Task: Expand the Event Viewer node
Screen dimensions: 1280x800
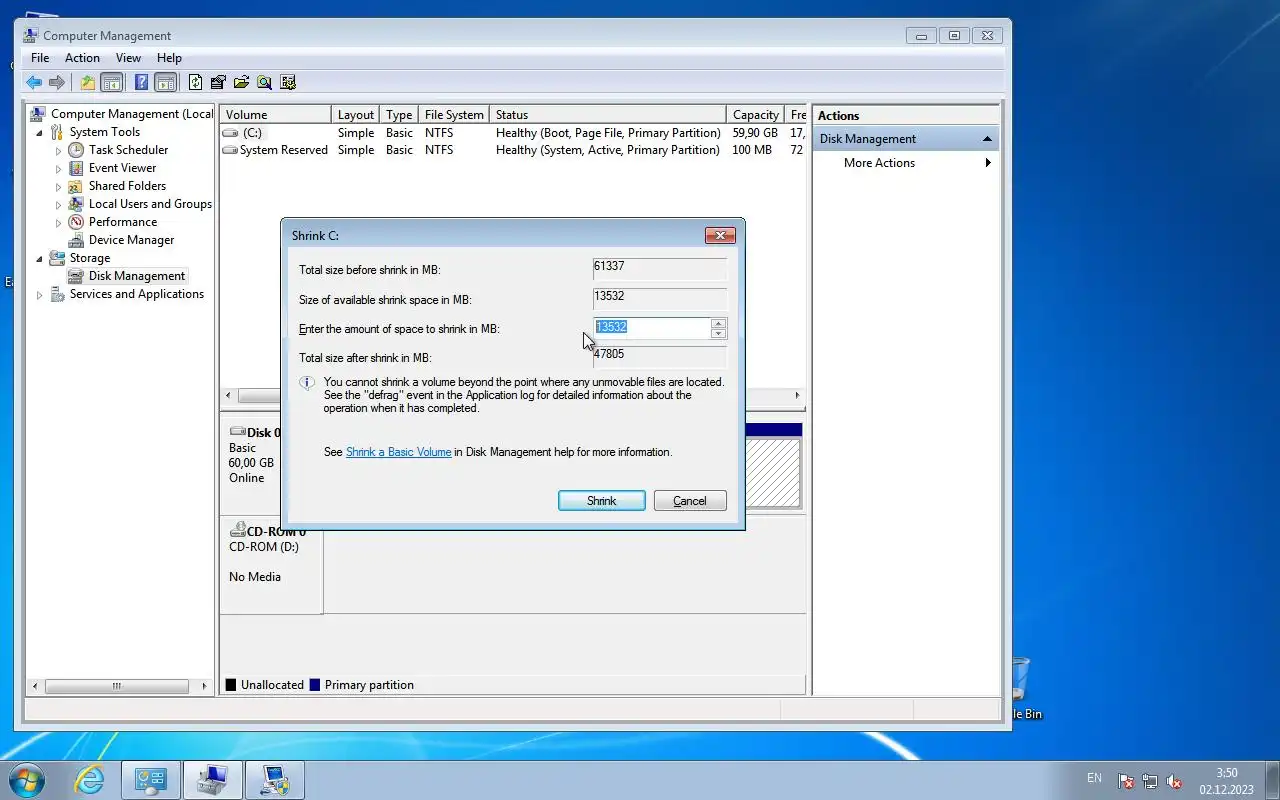Action: (x=58, y=168)
